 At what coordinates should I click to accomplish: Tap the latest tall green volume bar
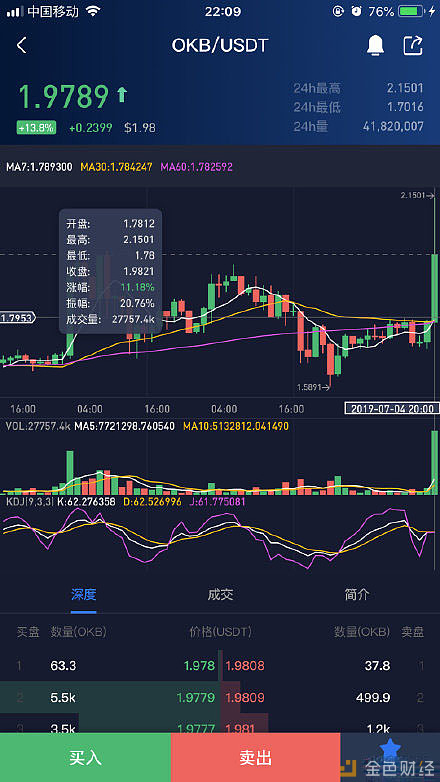[435, 462]
